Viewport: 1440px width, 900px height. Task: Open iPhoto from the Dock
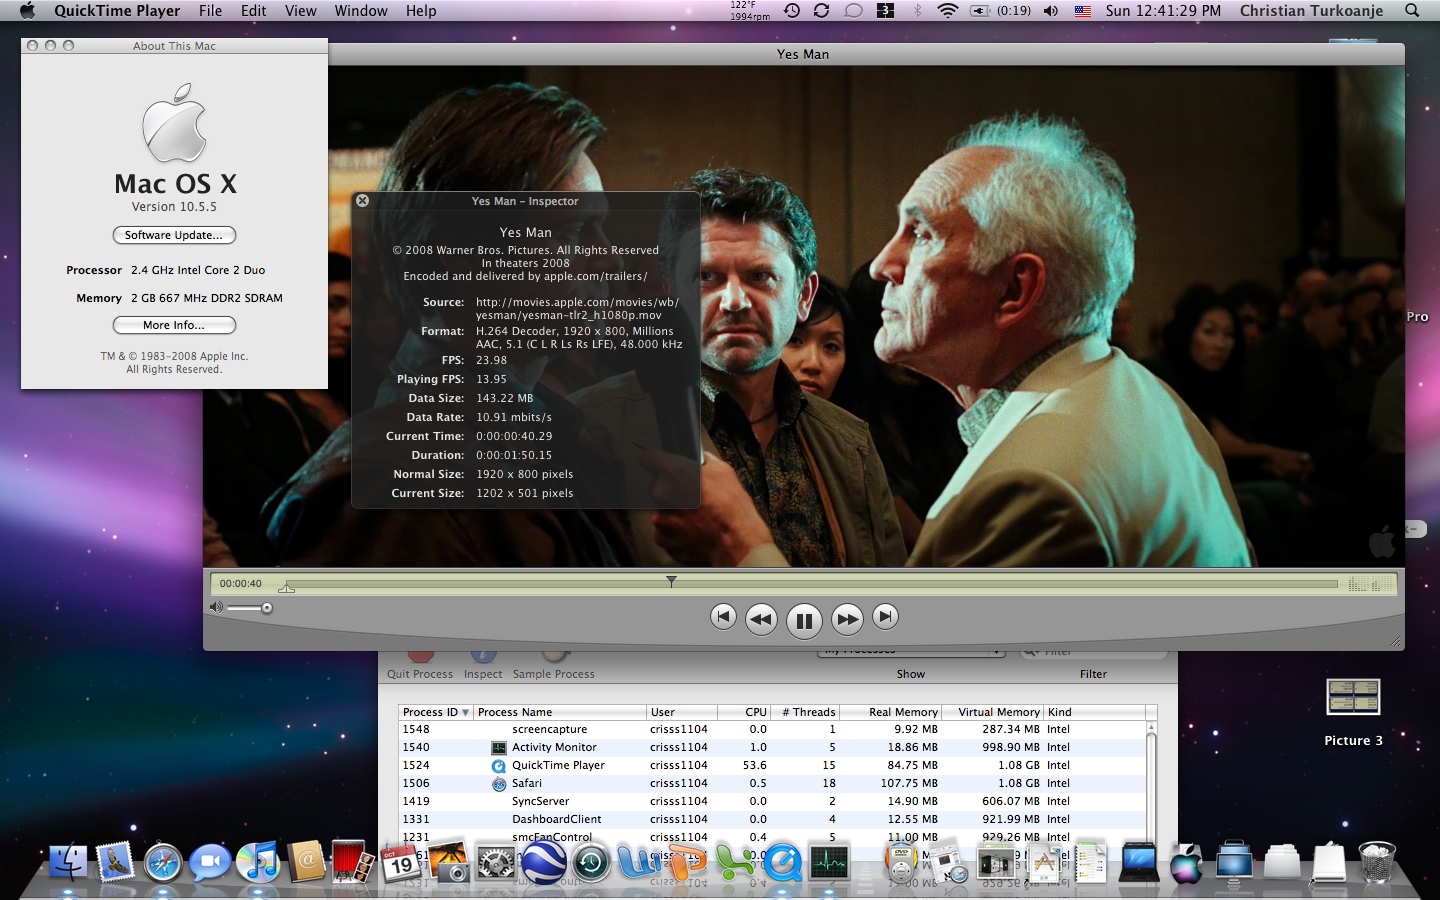pyautogui.click(x=448, y=861)
